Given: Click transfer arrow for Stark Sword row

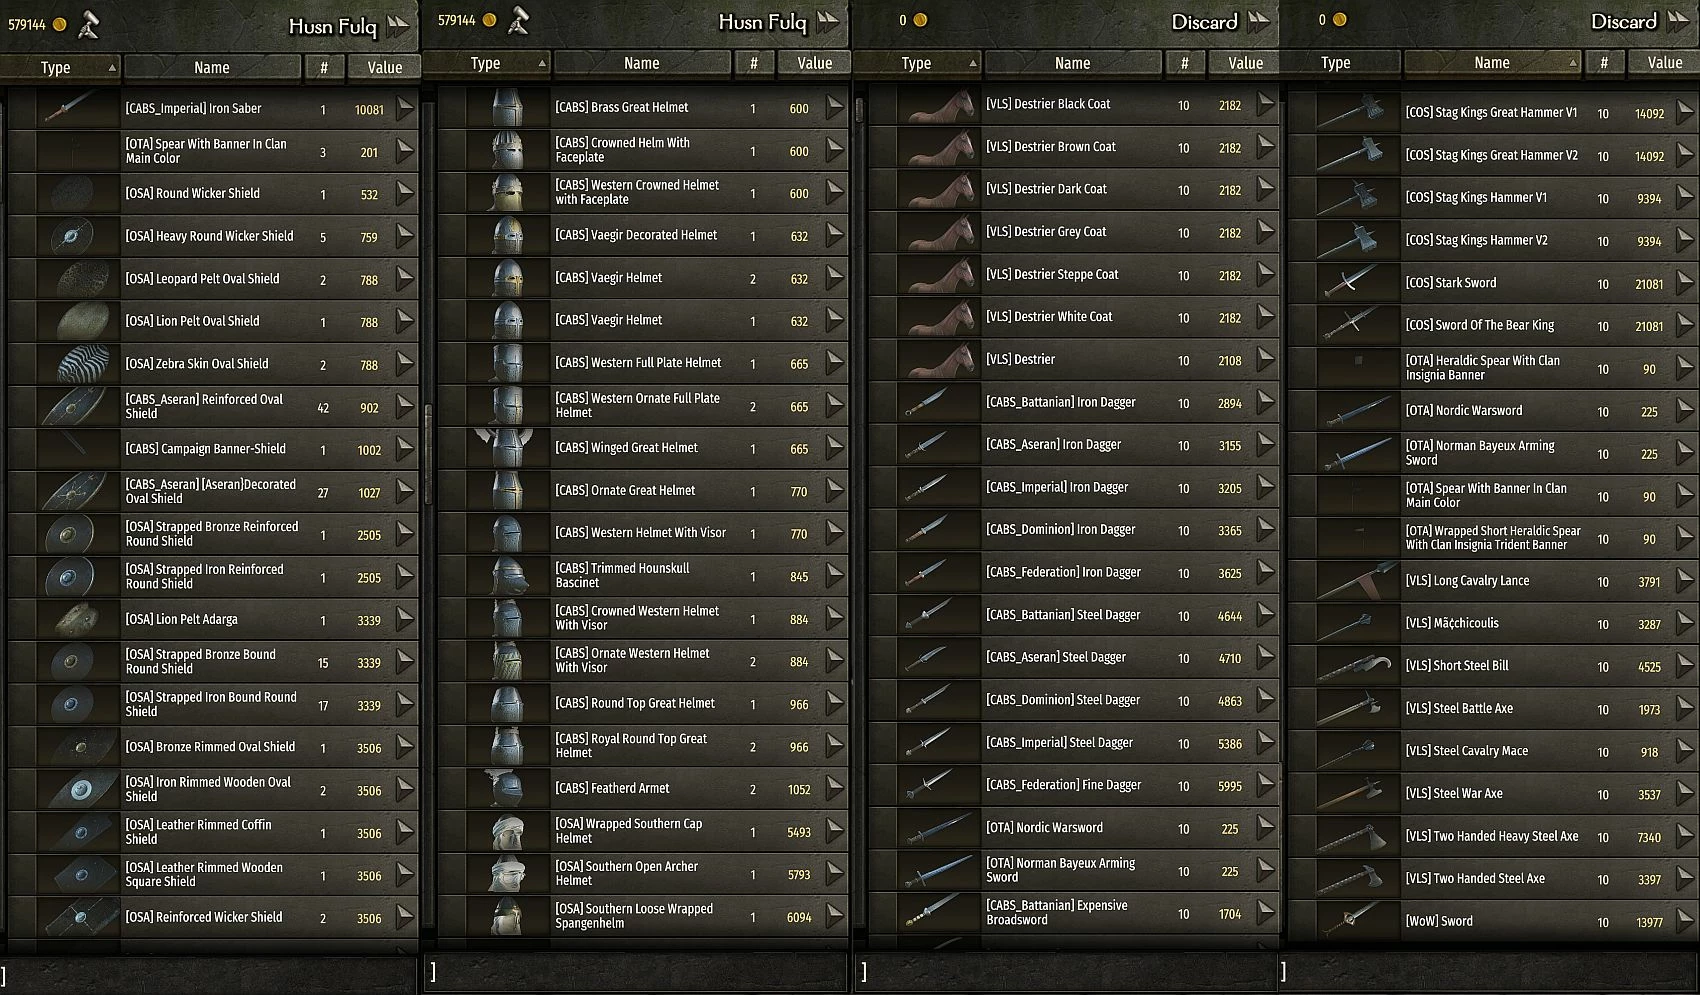Looking at the screenshot, I should (x=1686, y=283).
